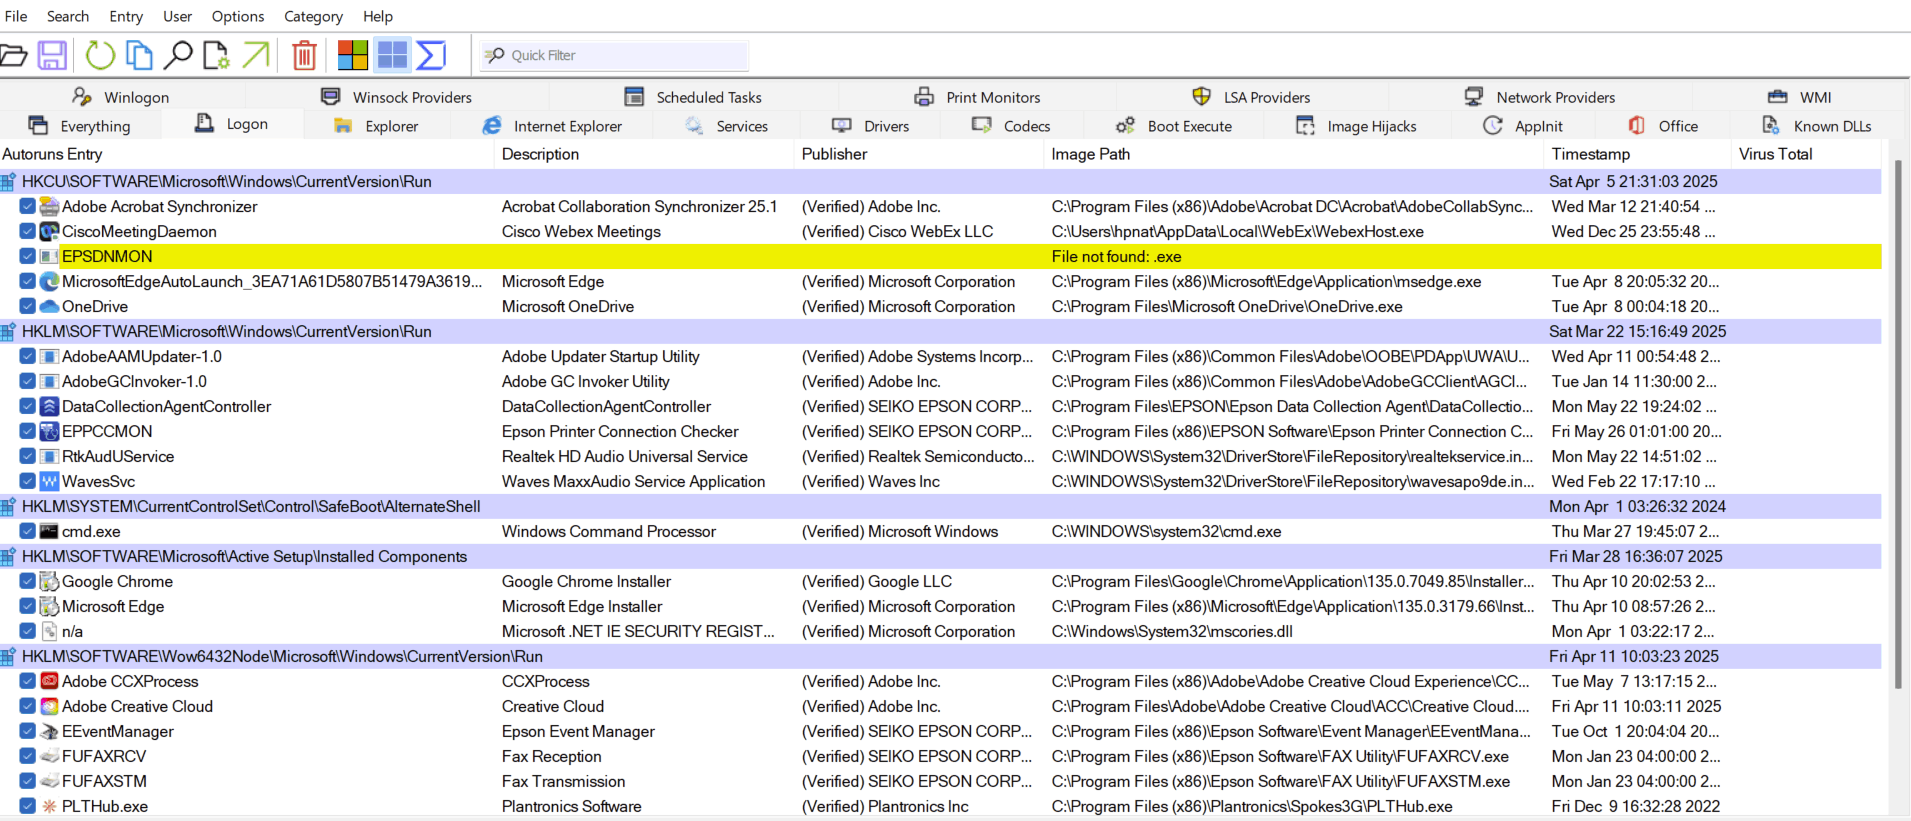Uncheck the Google Chrome installer checkbox
The width and height of the screenshot is (1911, 821).
pos(28,581)
